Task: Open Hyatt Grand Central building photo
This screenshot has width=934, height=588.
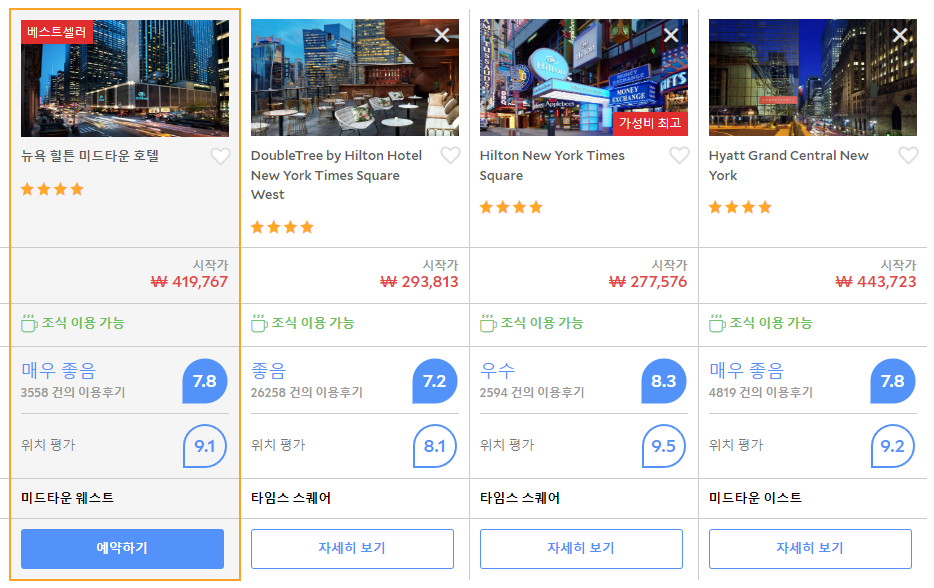Action: point(812,77)
